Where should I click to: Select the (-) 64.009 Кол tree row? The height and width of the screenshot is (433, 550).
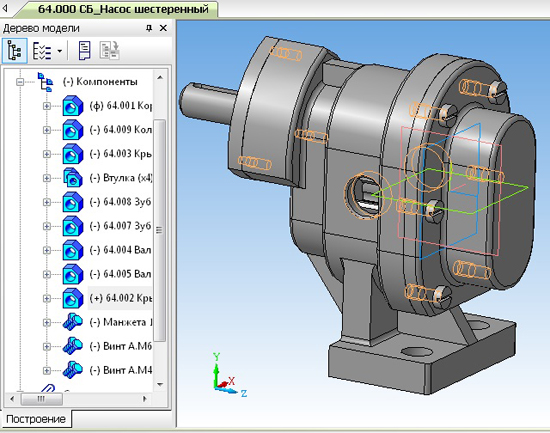click(121, 130)
